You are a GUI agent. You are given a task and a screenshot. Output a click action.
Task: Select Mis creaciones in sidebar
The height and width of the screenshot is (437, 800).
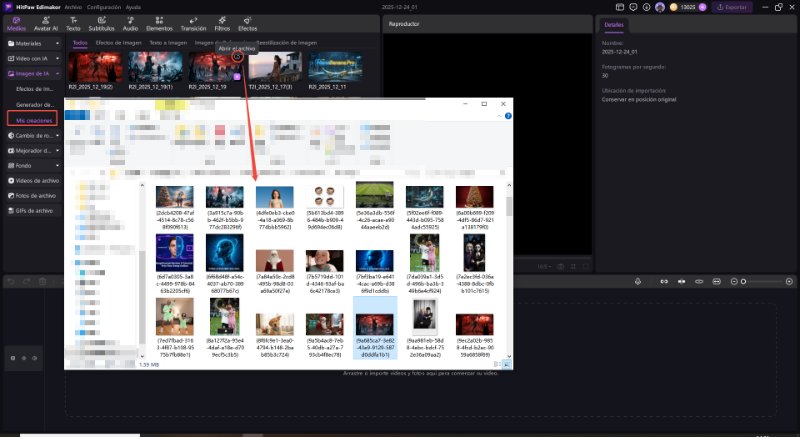tap(31, 119)
